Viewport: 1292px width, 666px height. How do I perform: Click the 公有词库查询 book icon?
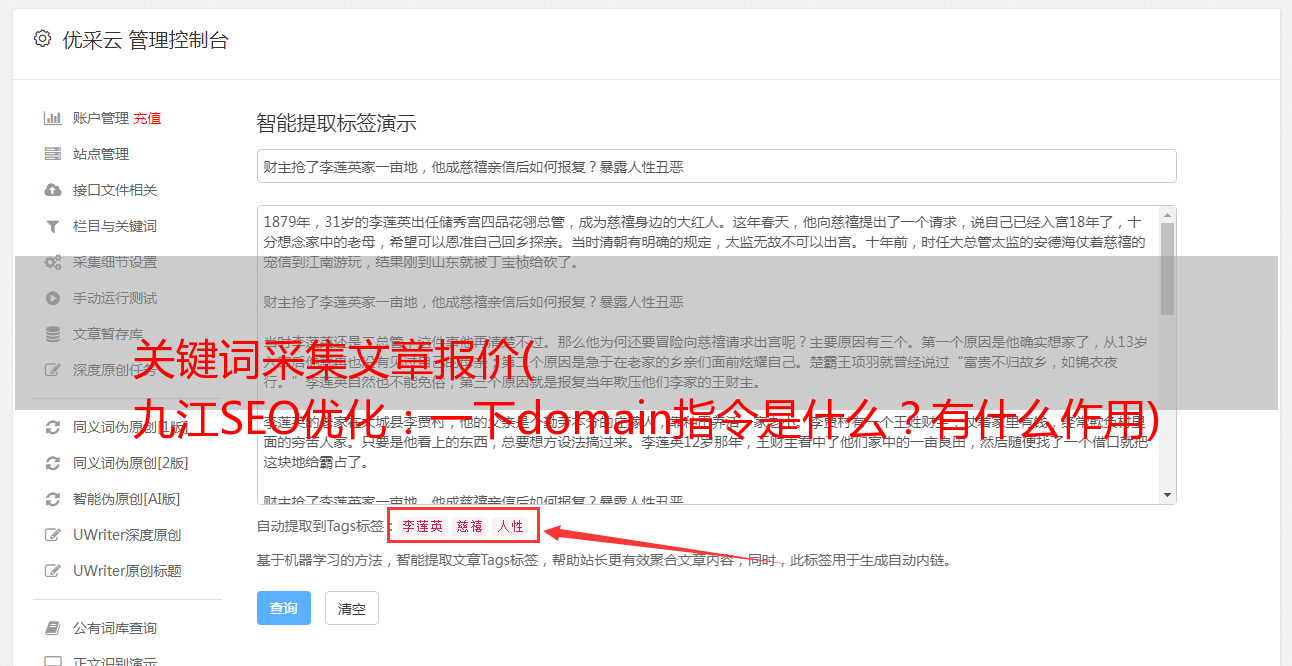pos(53,628)
